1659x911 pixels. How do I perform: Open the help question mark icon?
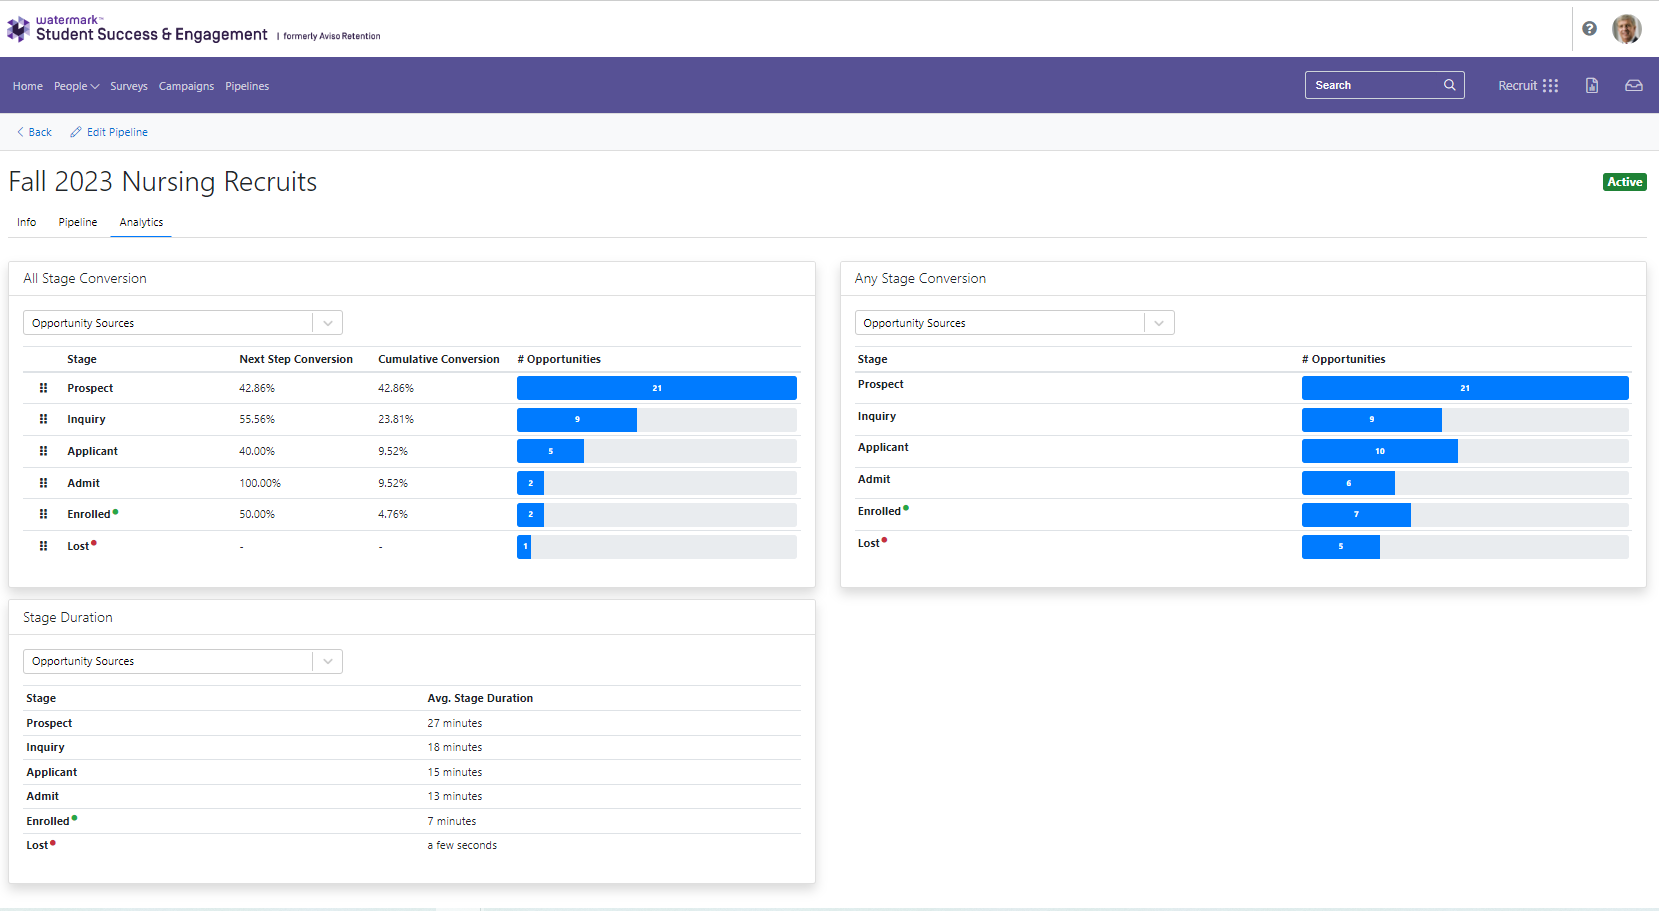tap(1589, 28)
